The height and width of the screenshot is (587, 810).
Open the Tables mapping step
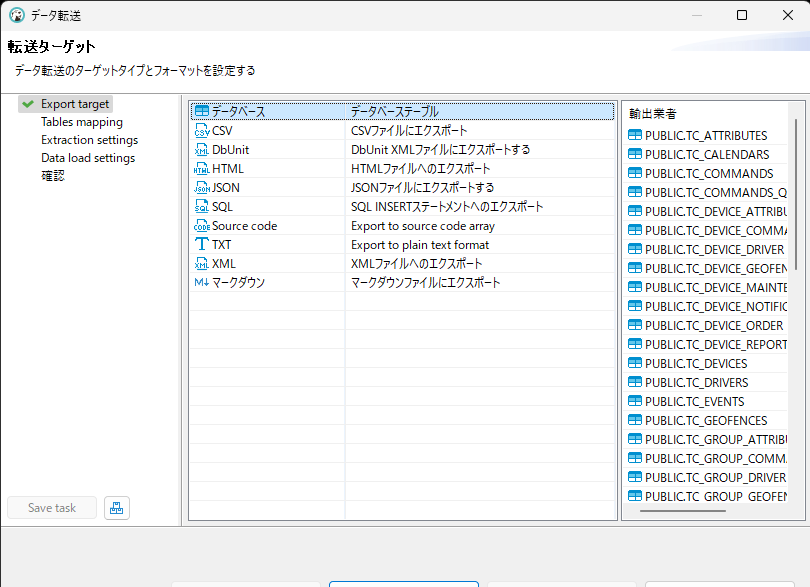81,122
